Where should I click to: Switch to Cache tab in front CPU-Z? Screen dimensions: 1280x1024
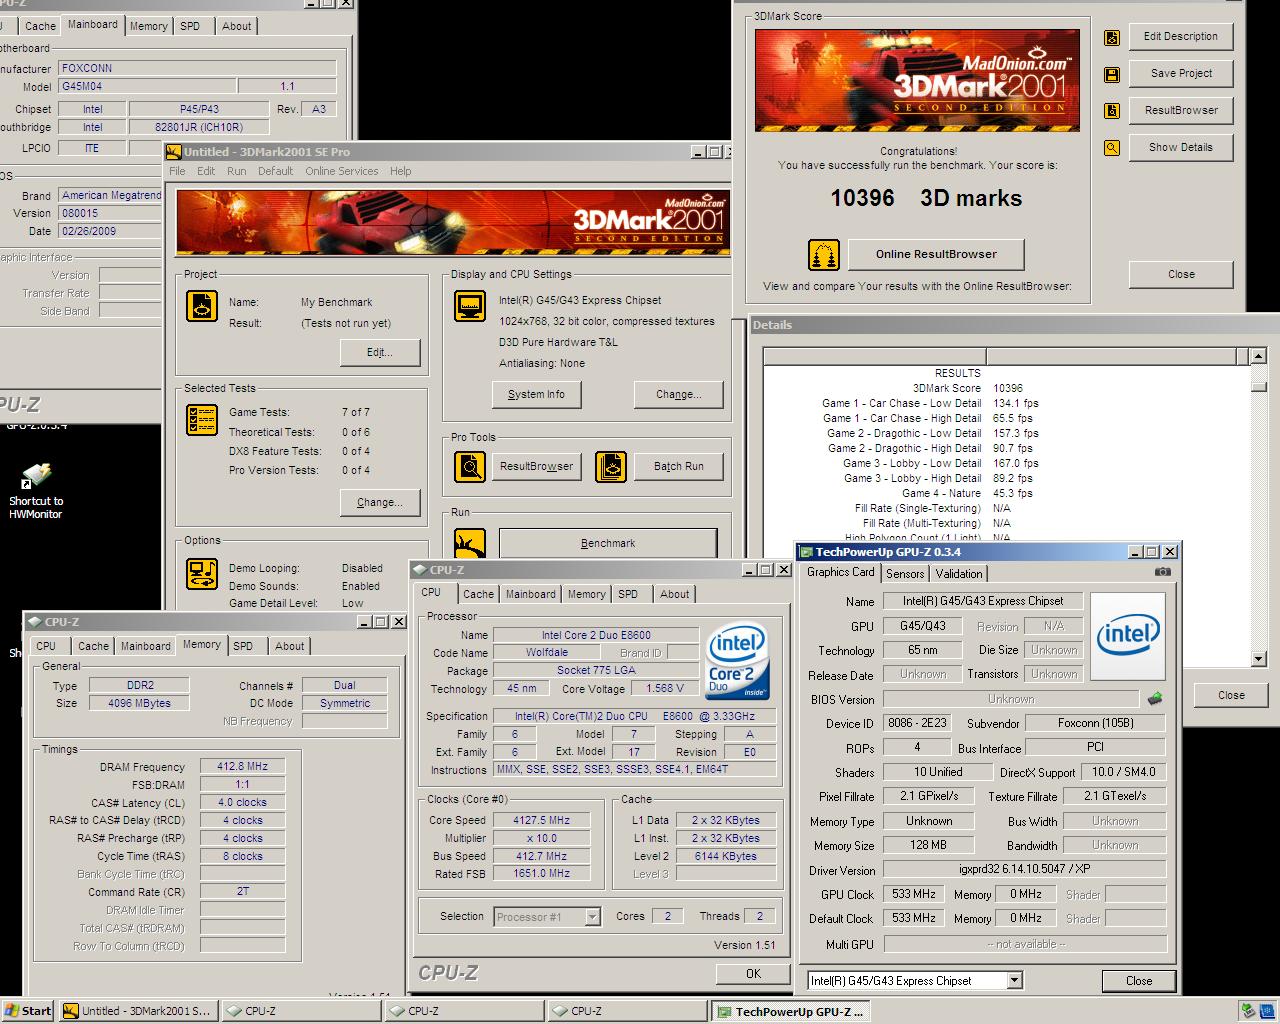(x=478, y=594)
